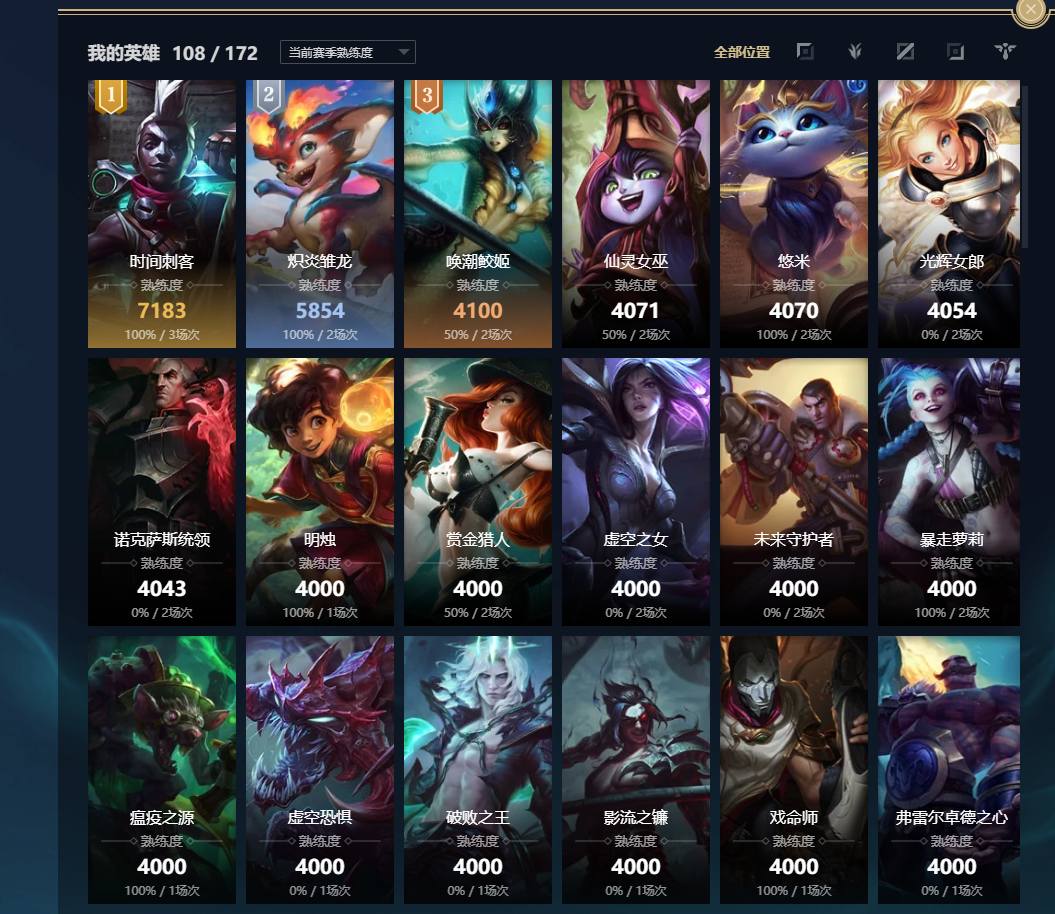The image size is (1055, 914).
Task: Select the 暴走萝莉 champion card
Action: pos(949,492)
